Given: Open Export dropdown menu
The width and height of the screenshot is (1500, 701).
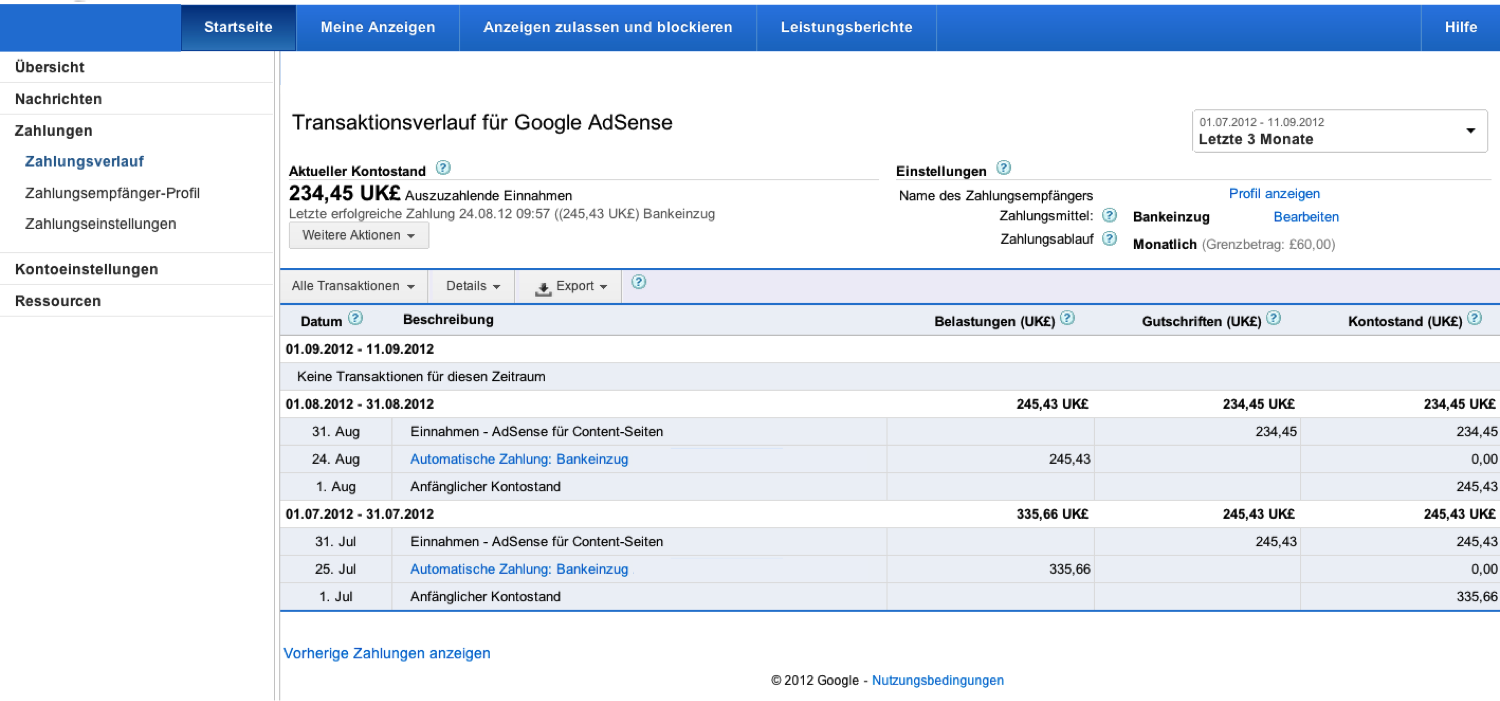Looking at the screenshot, I should click(x=570, y=286).
